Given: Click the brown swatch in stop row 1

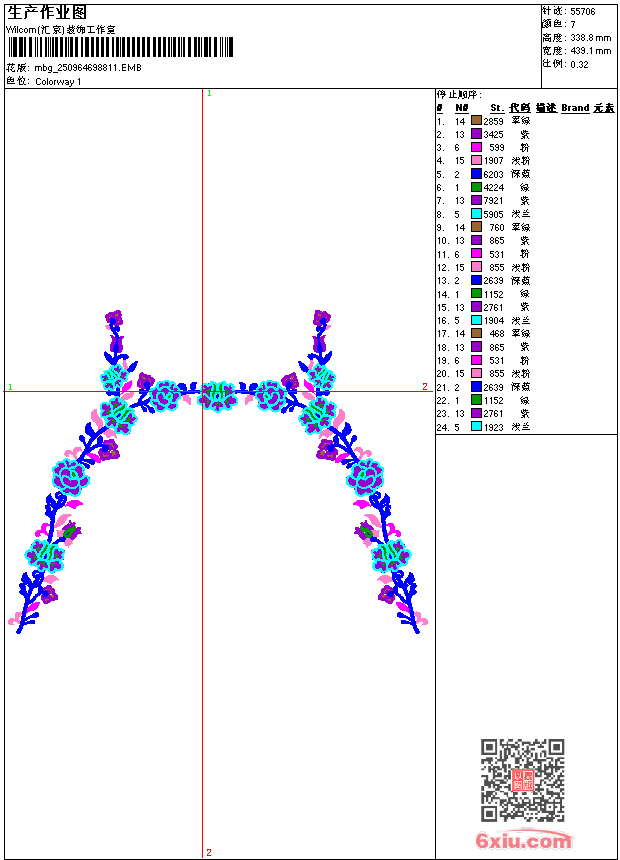Looking at the screenshot, I should click(476, 121).
